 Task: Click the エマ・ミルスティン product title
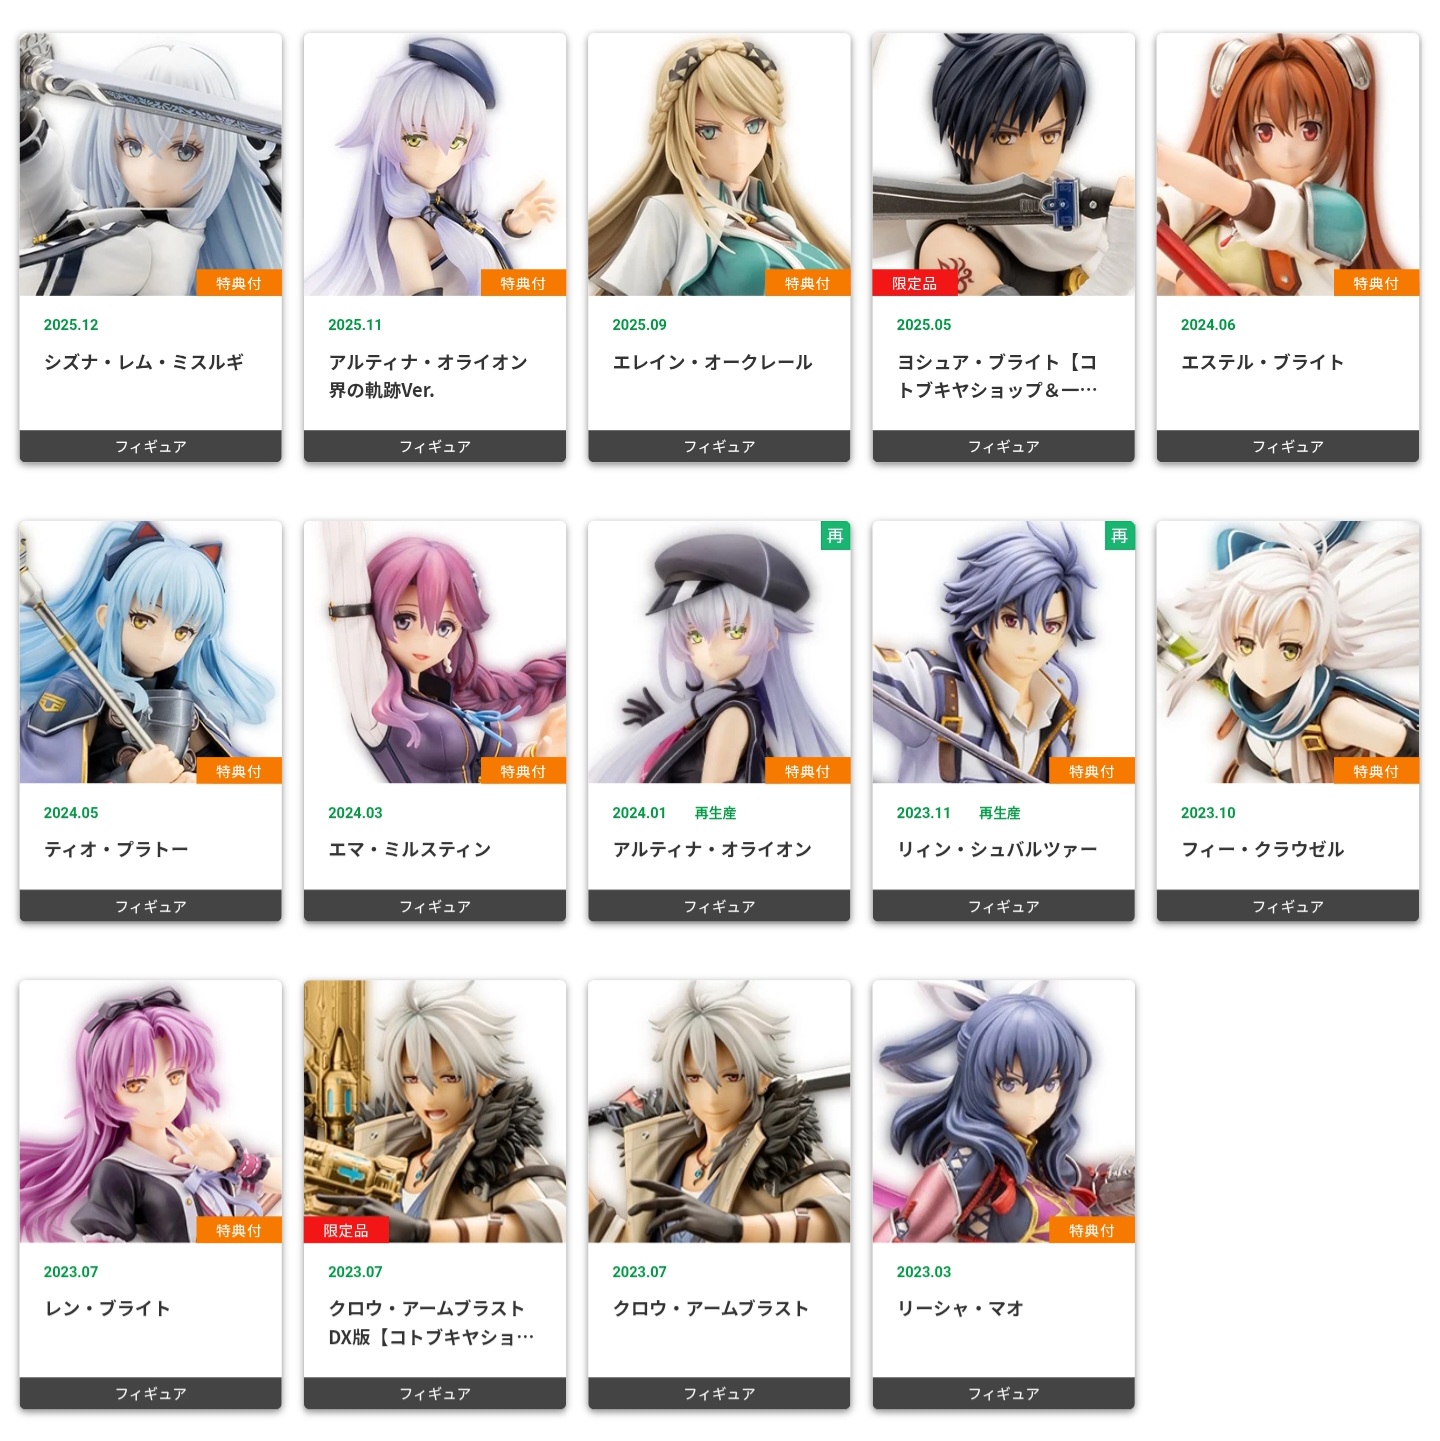[410, 849]
